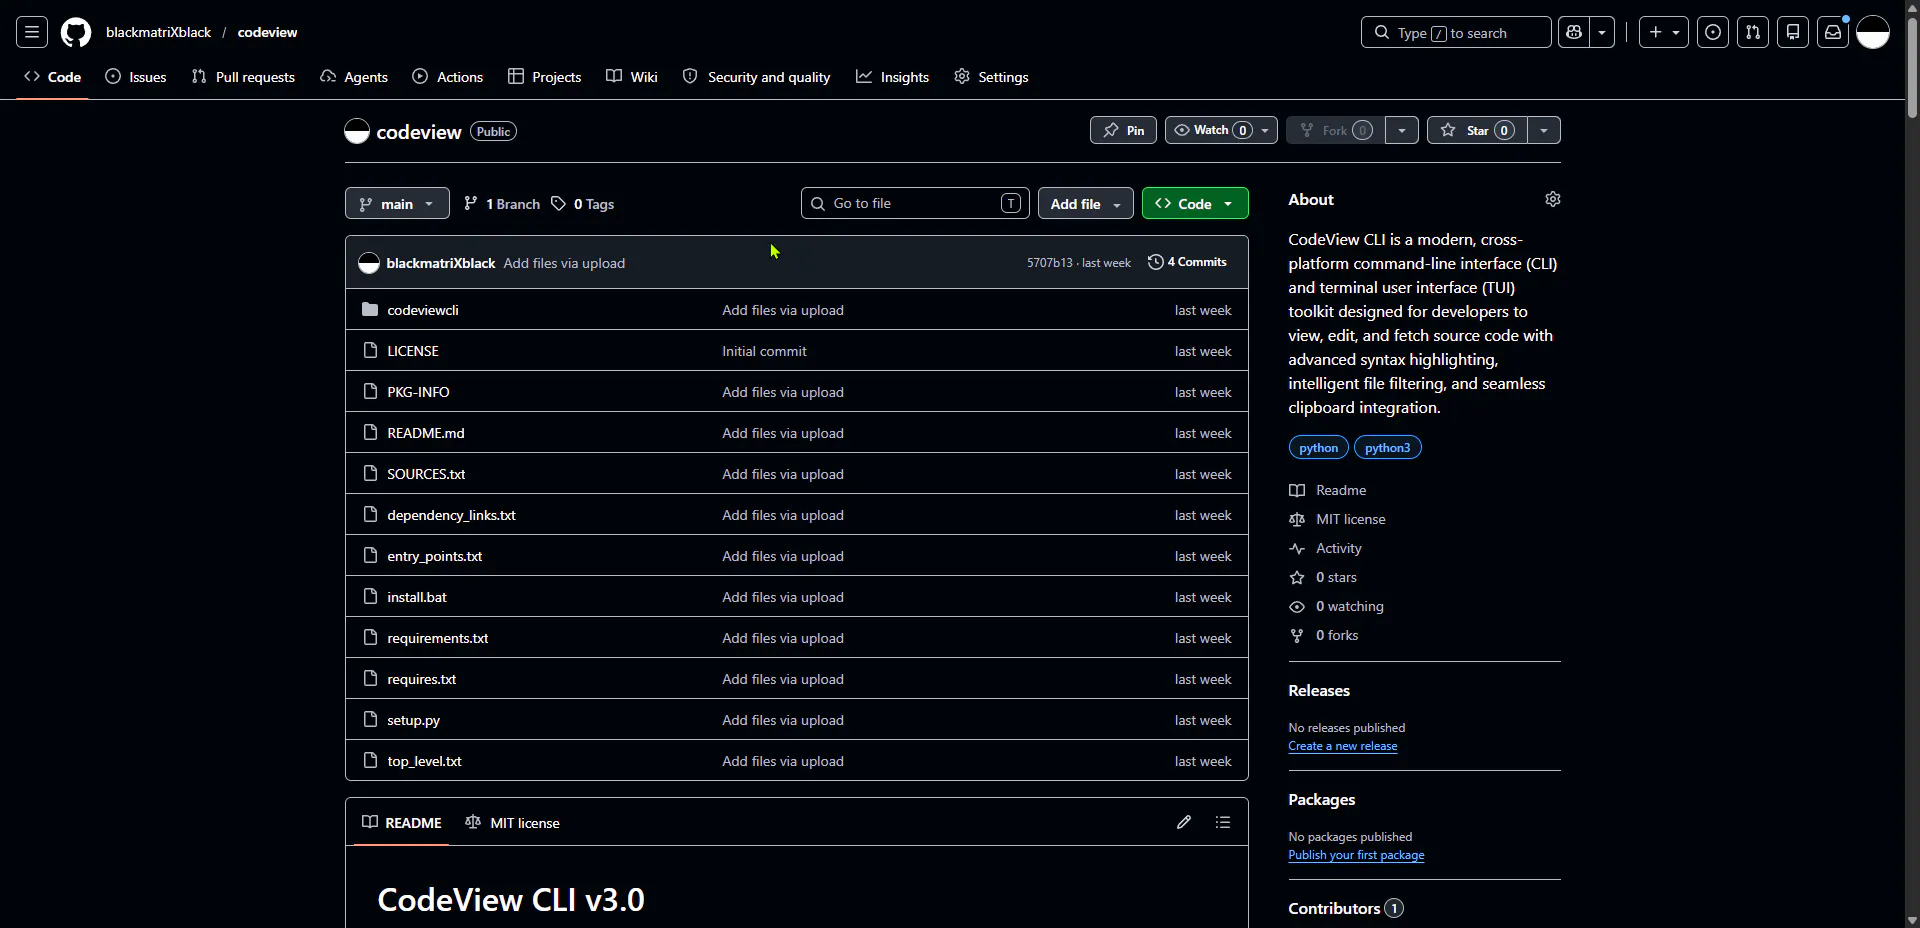
Task: Edit the README with pencil icon
Action: coord(1184,822)
